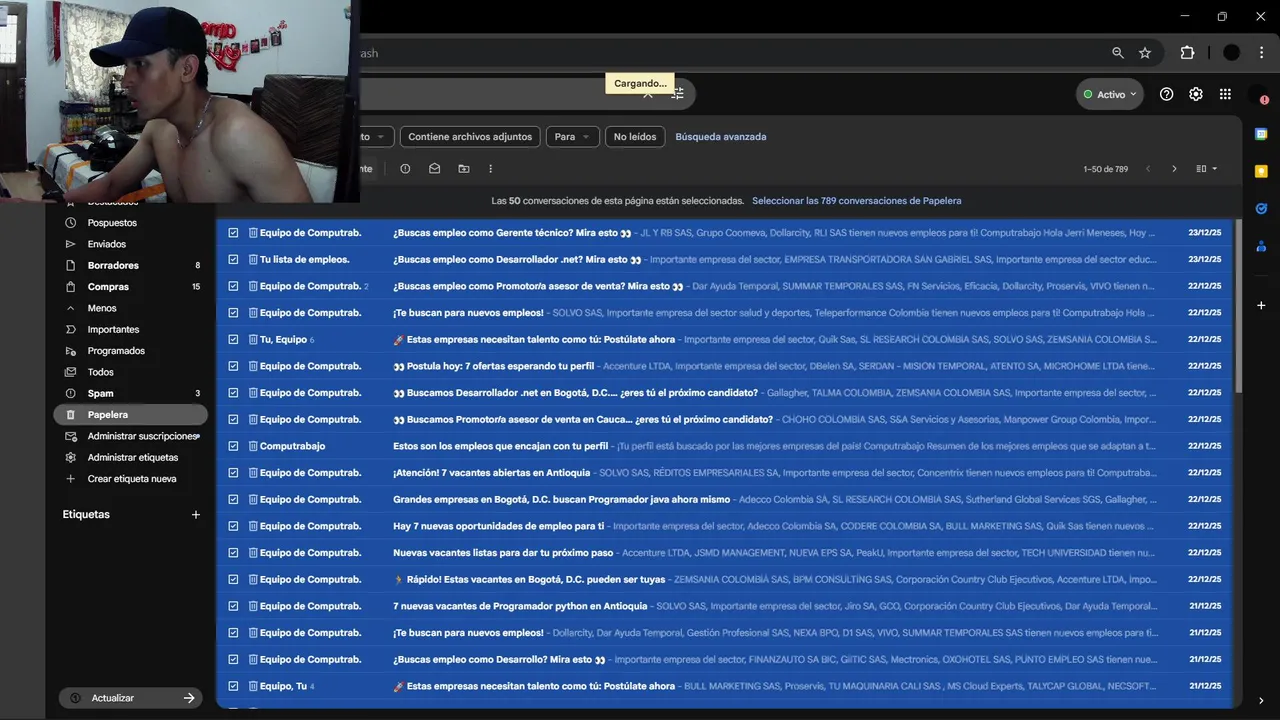Screen dimensions: 1280x720
Task: Open Chrome extensions puzzle icon
Action: pyautogui.click(x=1187, y=53)
